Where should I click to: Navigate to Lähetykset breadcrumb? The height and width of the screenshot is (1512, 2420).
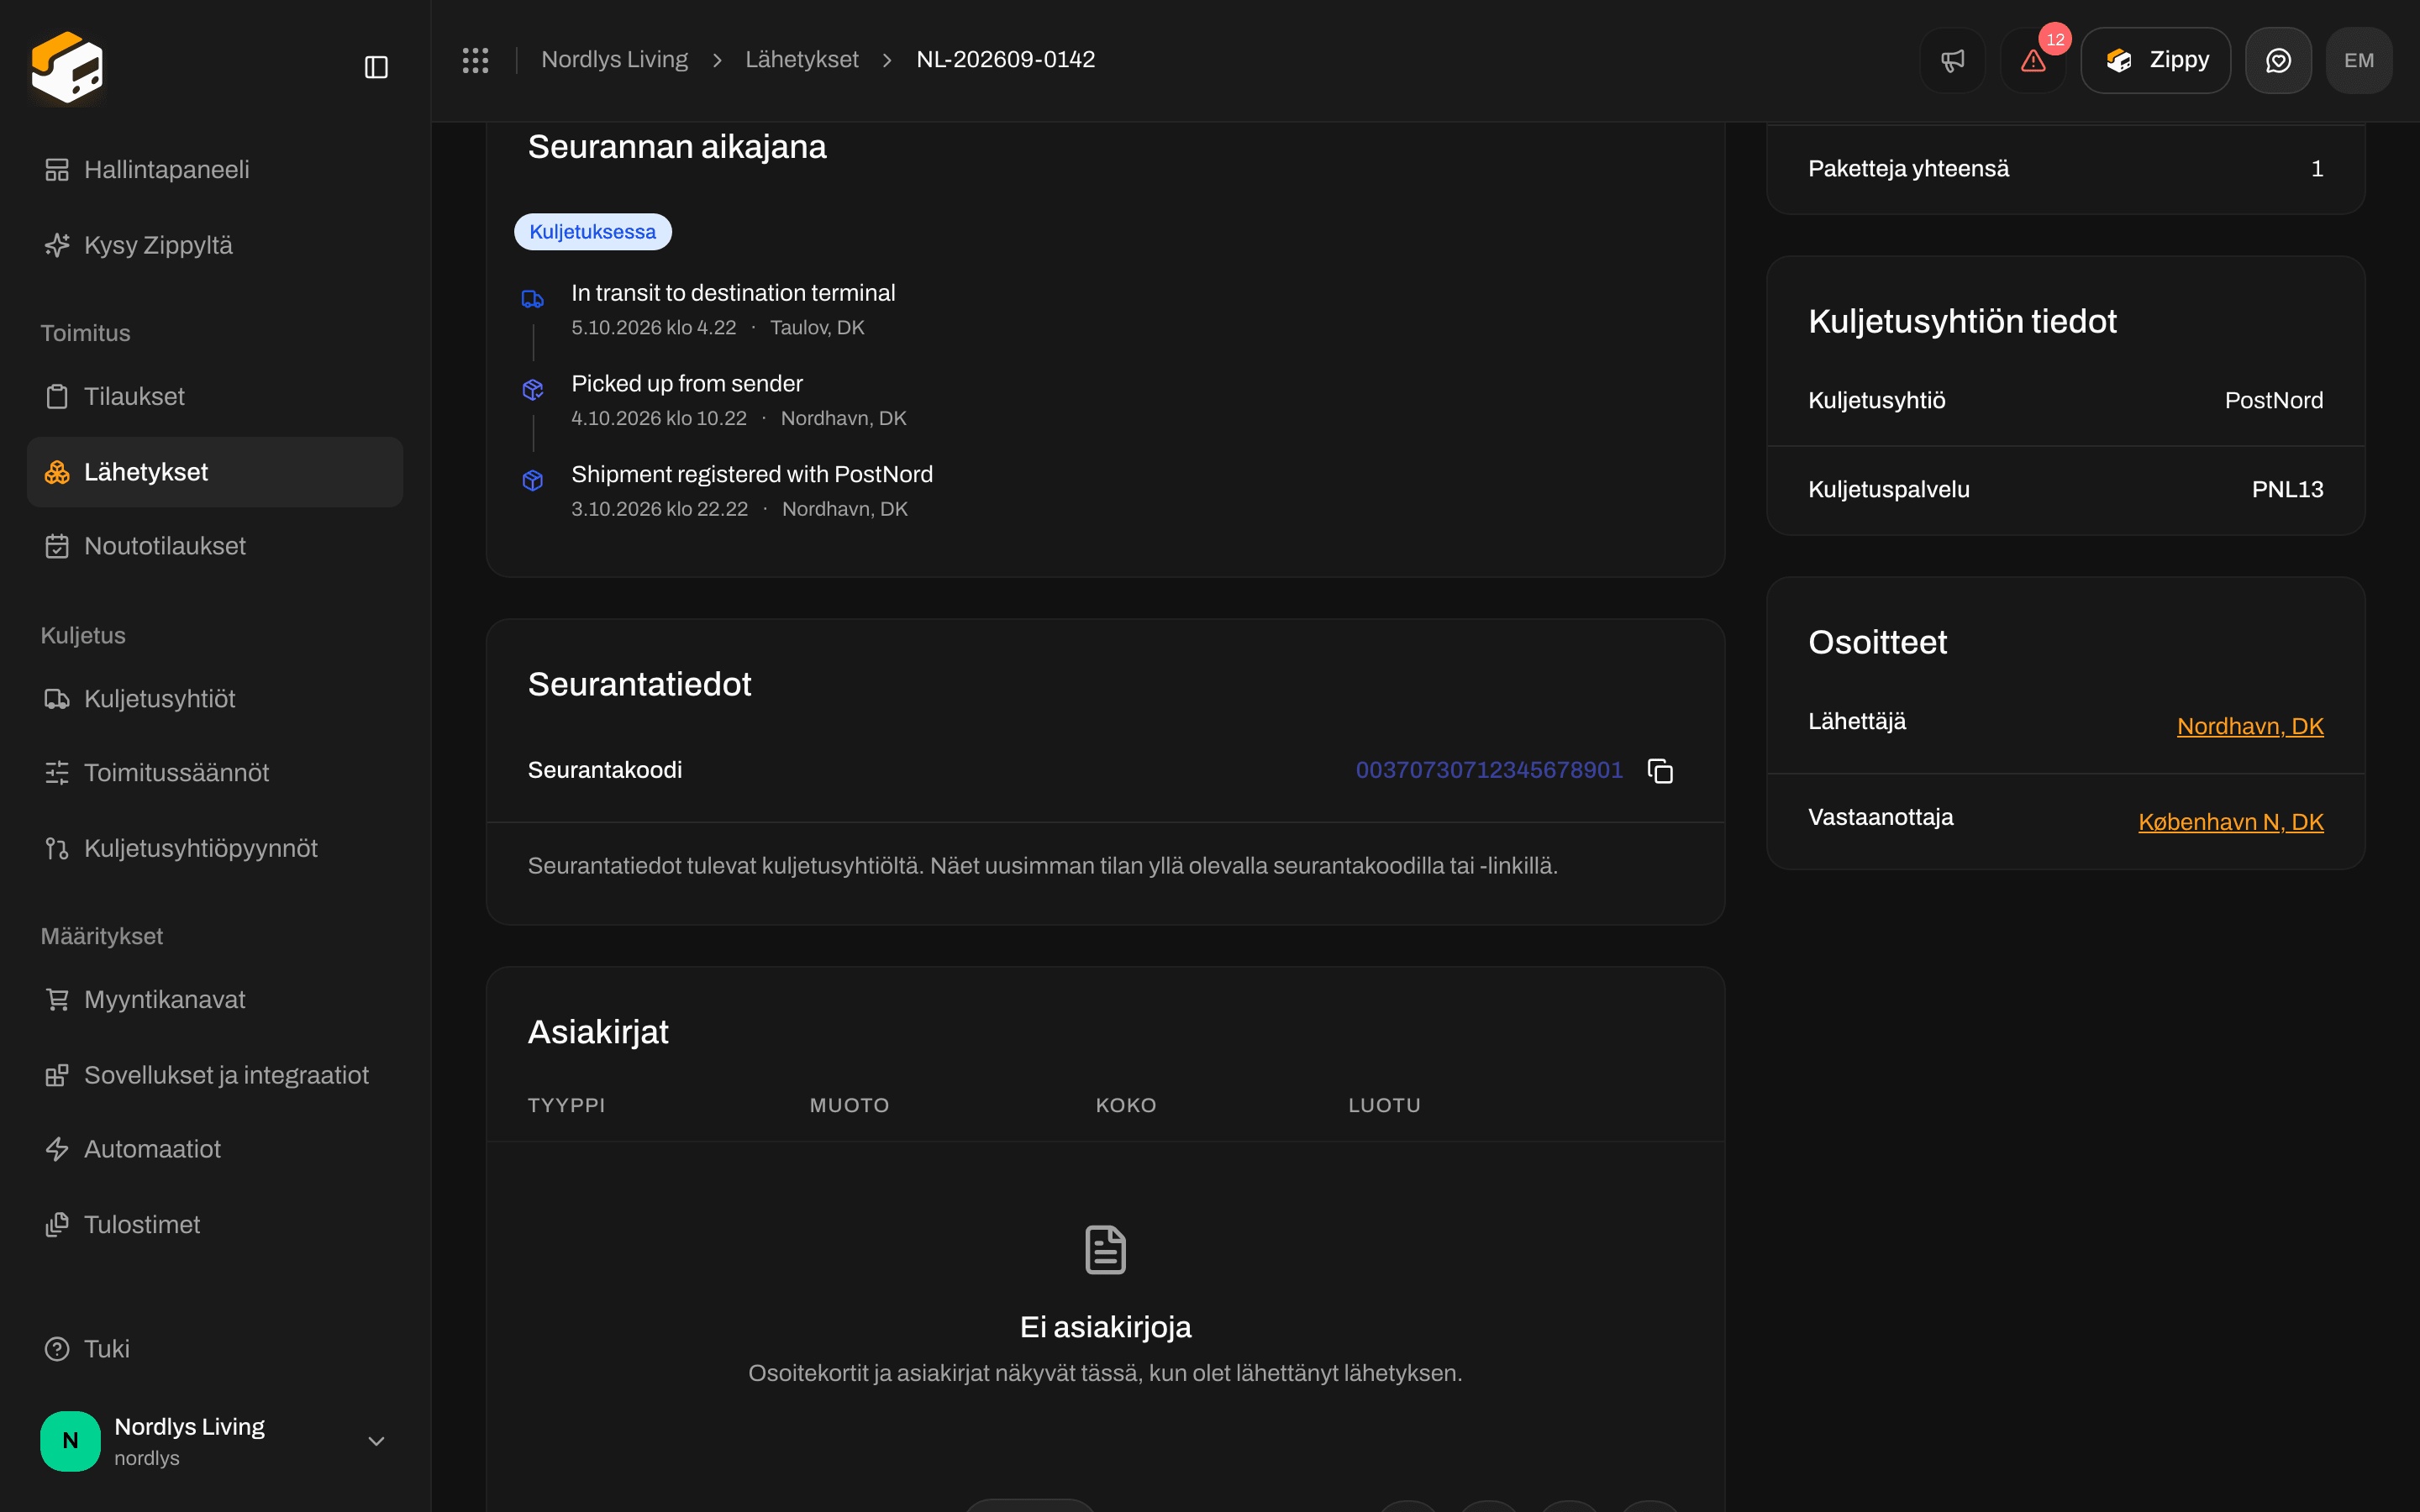tap(801, 60)
